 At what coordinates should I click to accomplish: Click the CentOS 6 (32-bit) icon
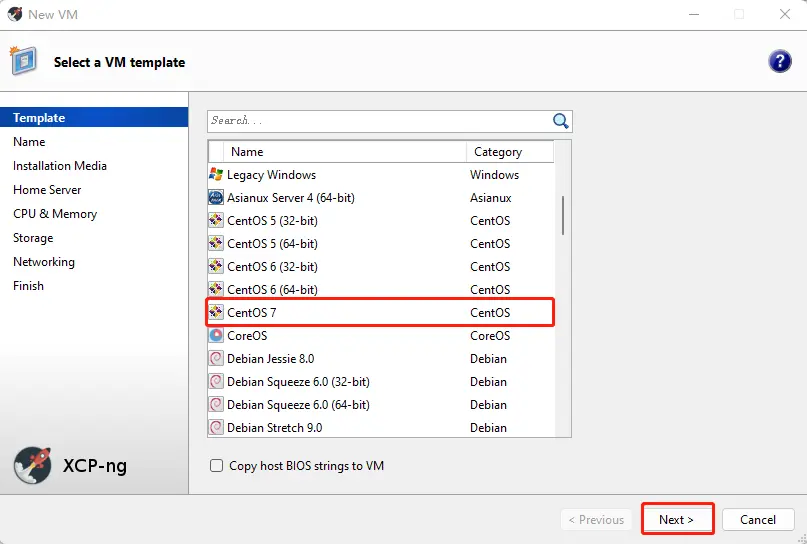point(216,267)
